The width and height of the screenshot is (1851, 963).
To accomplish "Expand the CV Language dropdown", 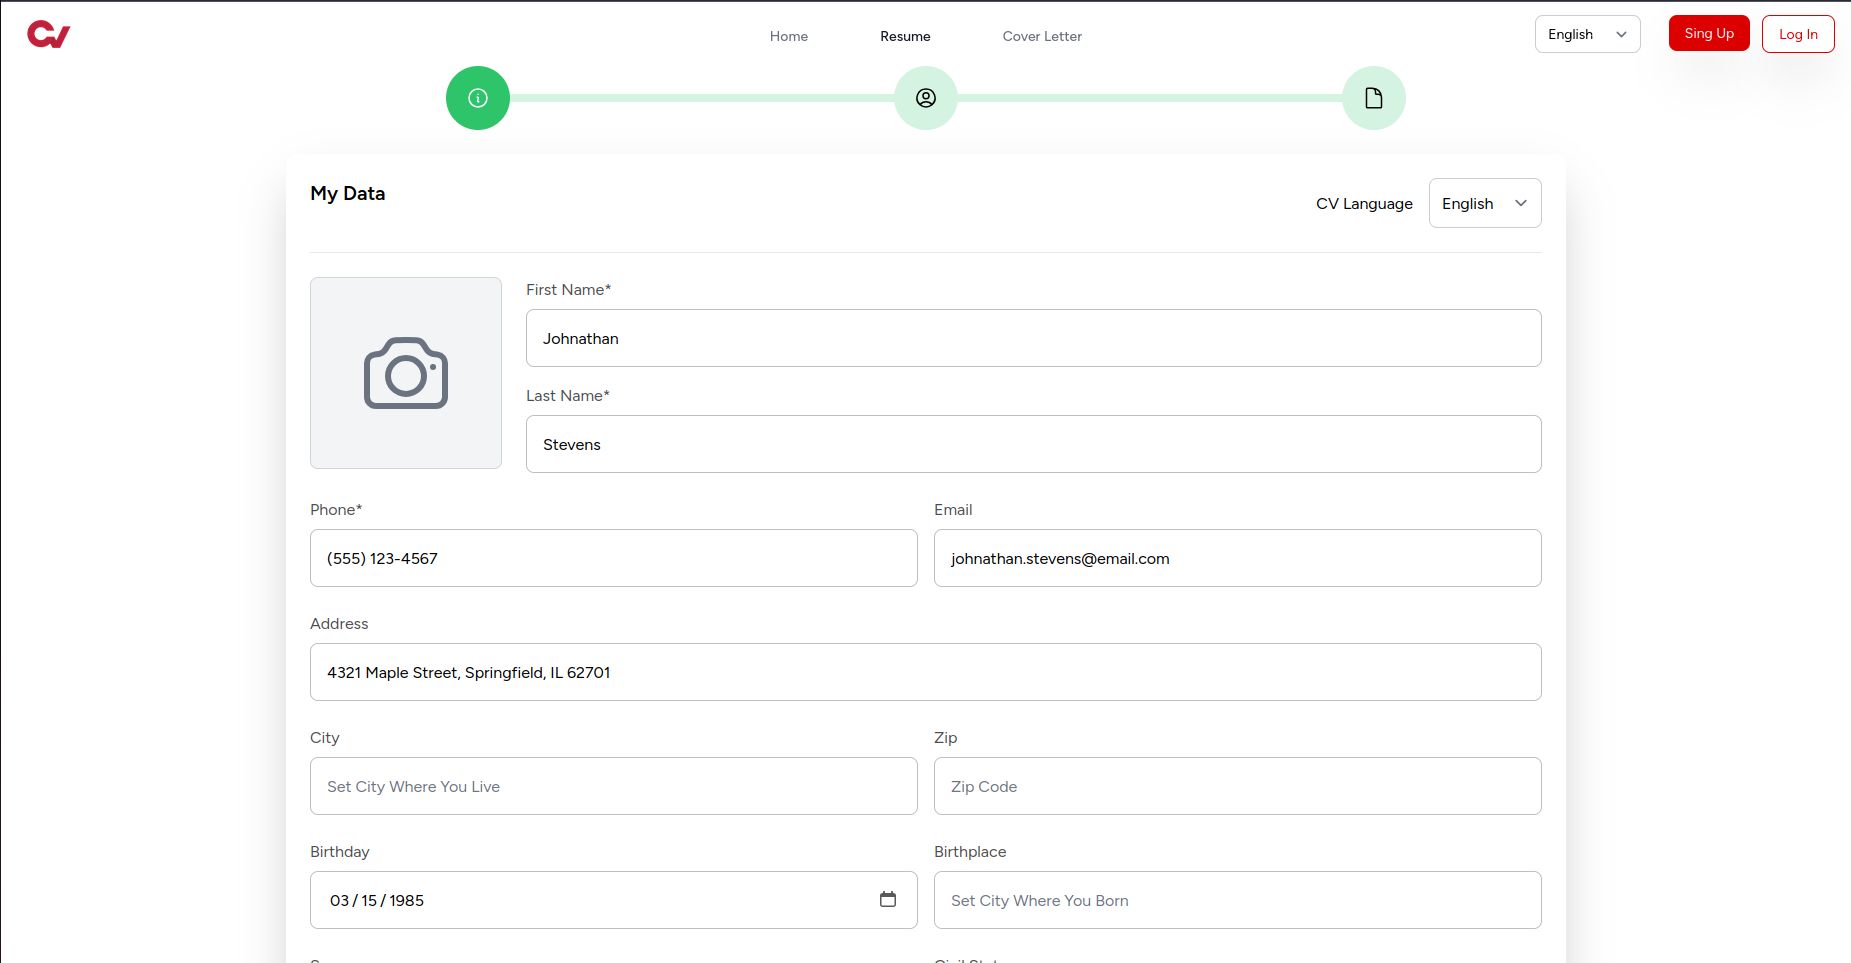I will coord(1484,203).
